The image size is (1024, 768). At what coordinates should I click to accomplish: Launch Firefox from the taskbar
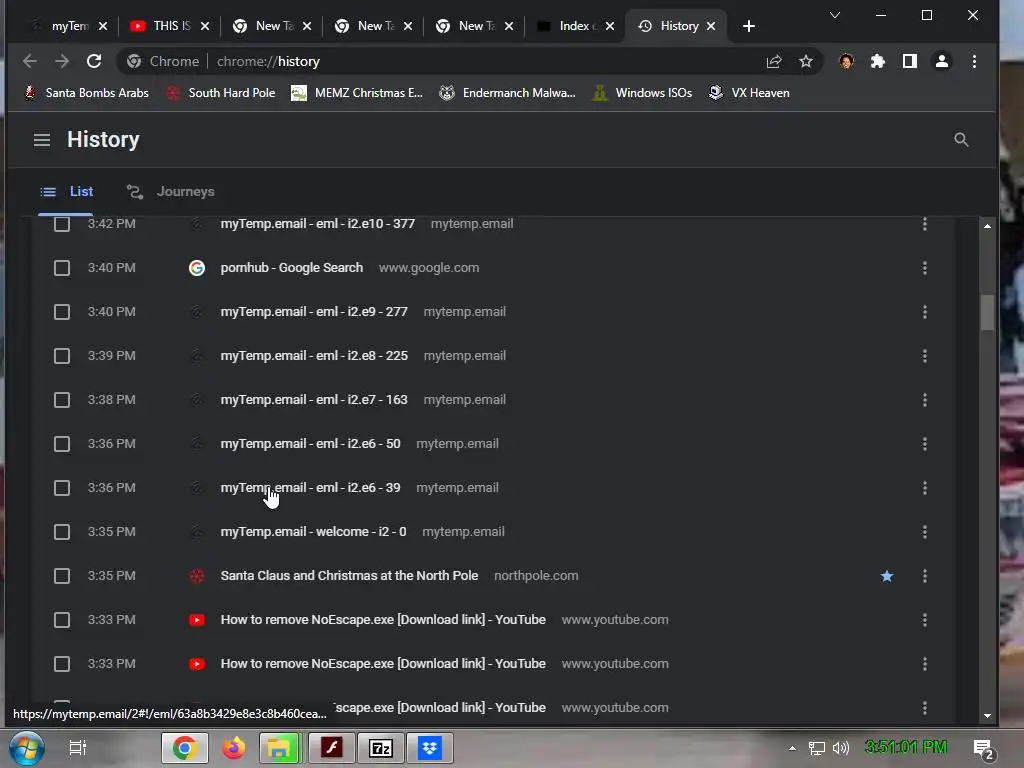pos(233,748)
